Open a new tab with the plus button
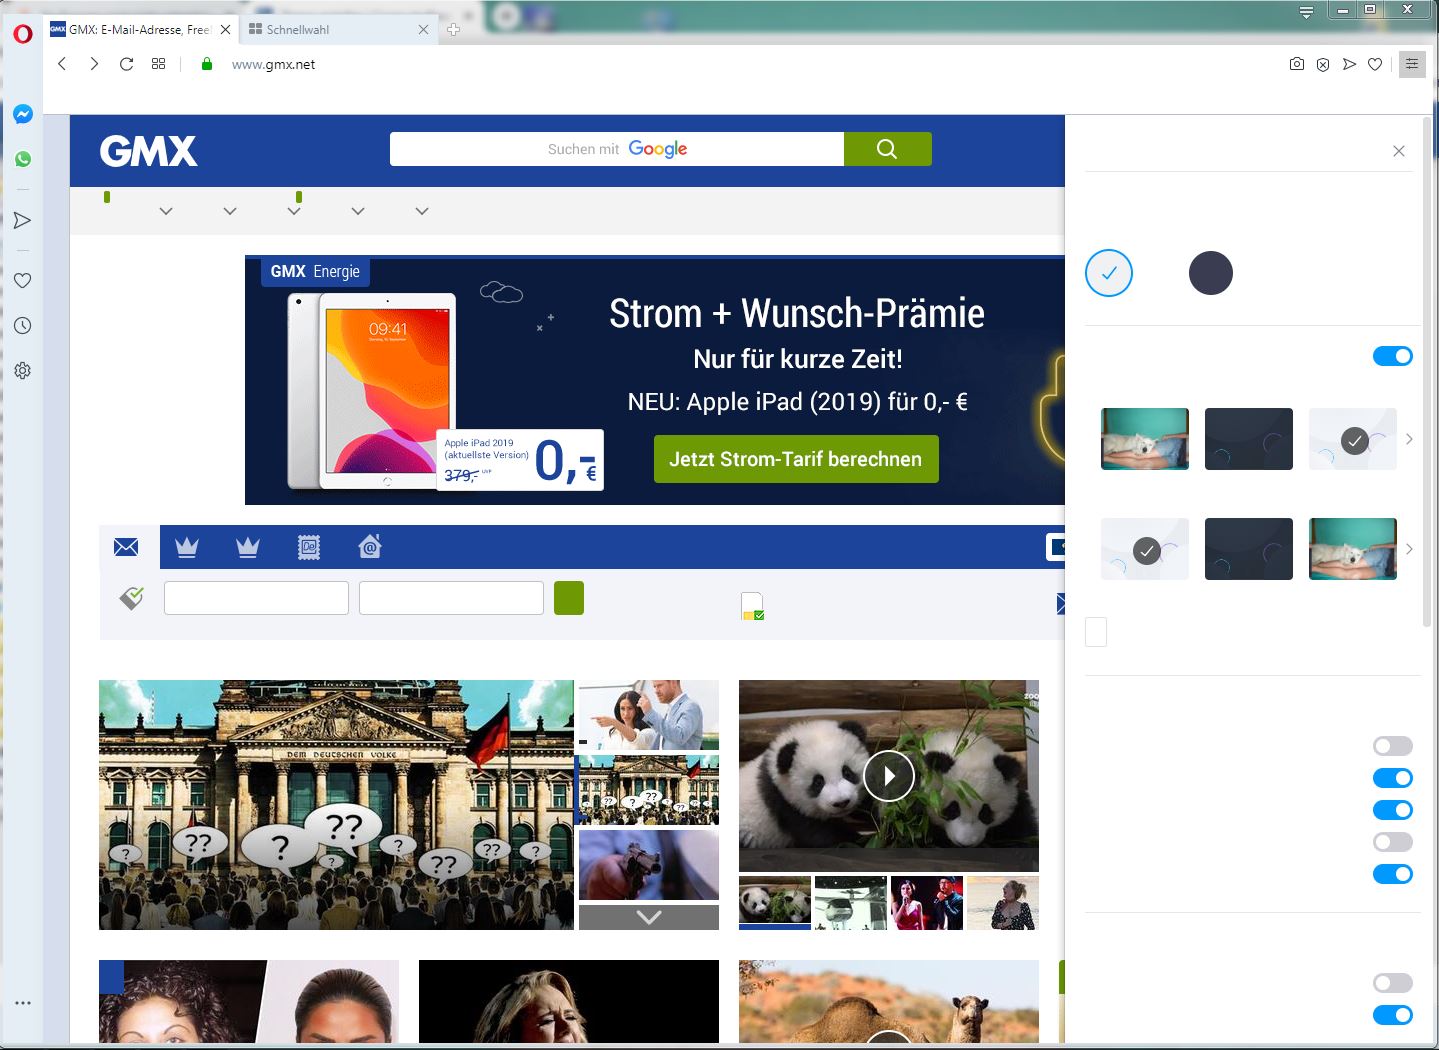Viewport: 1439px width, 1050px height. 453,30
